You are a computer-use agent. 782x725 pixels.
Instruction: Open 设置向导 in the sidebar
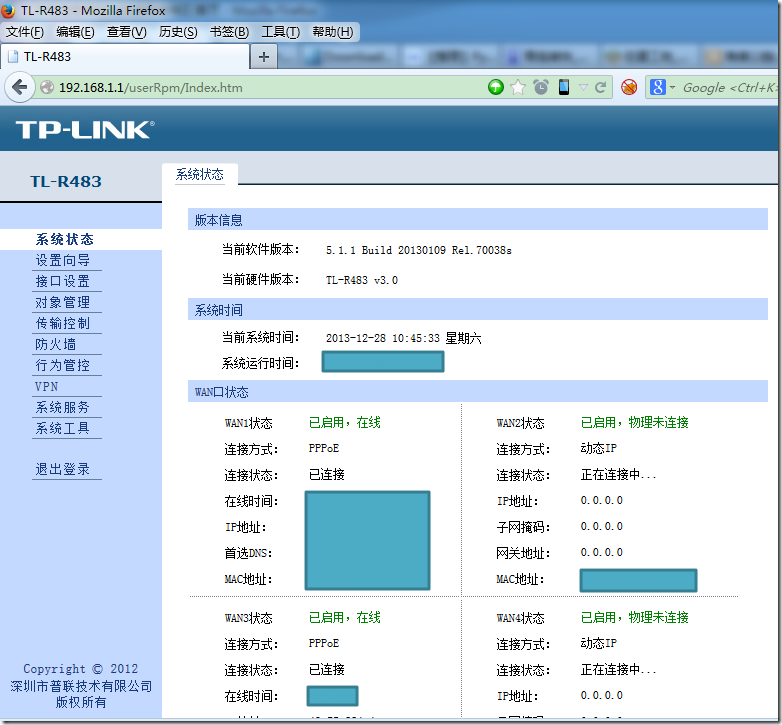63,260
